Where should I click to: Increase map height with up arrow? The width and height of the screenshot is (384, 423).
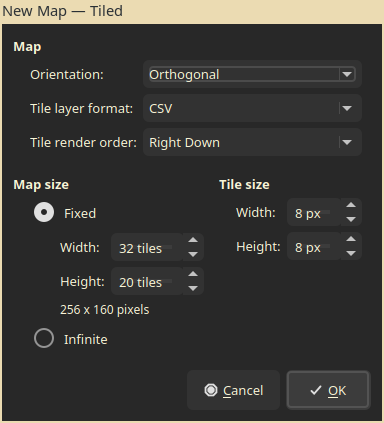(x=193, y=274)
